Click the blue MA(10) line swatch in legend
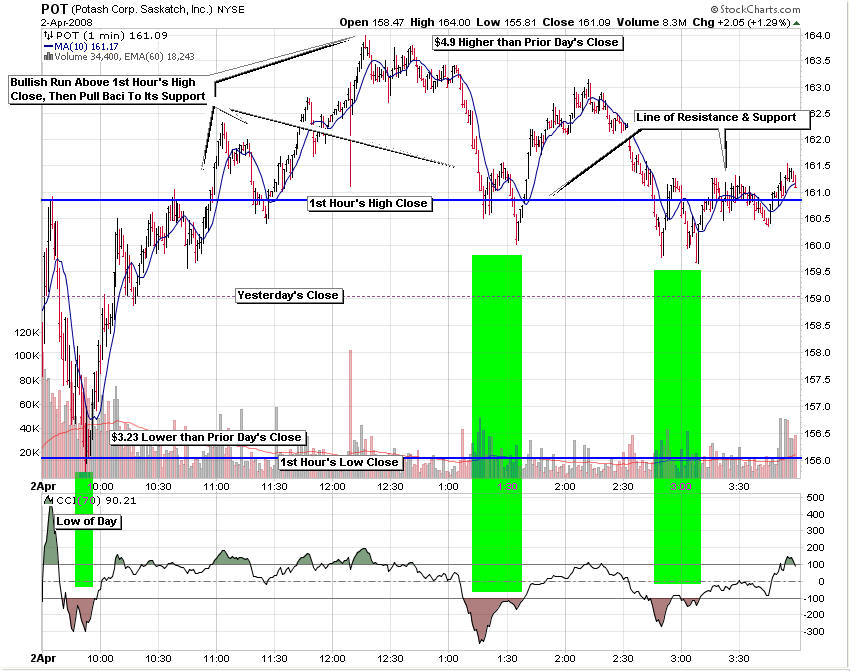Viewport: 858px width, 672px height. point(48,47)
